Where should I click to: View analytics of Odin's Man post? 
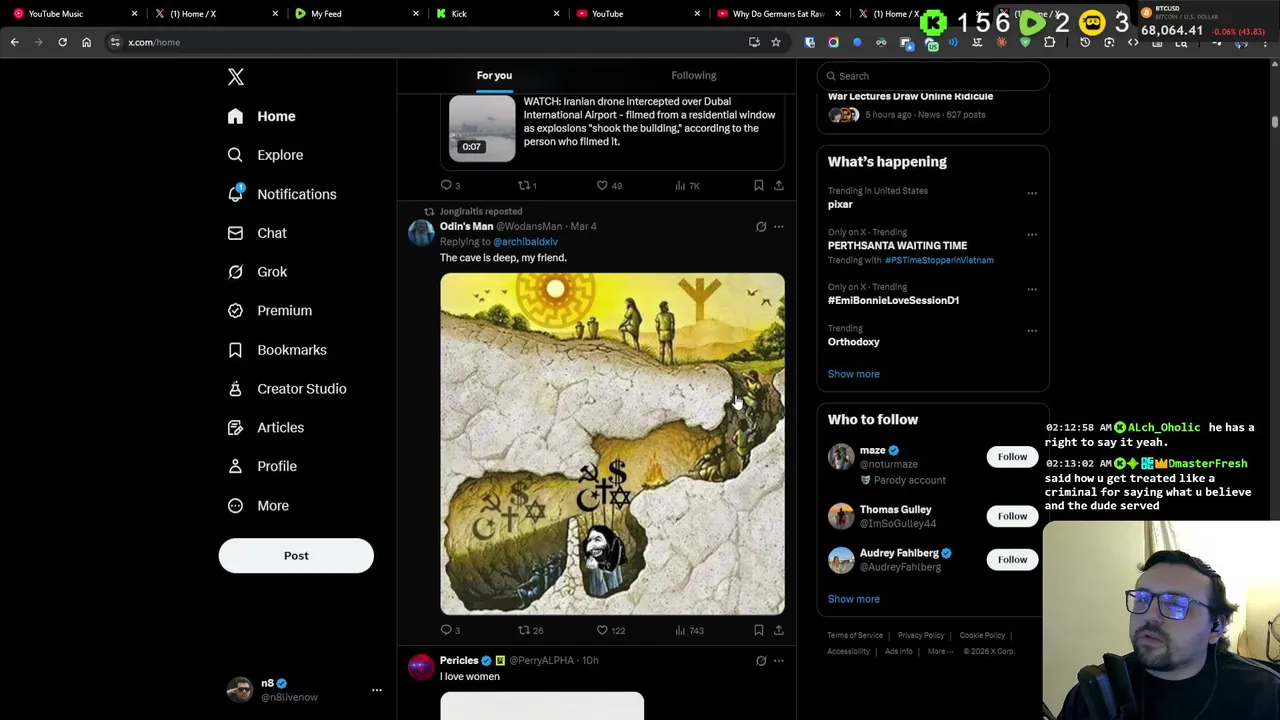tap(689, 630)
